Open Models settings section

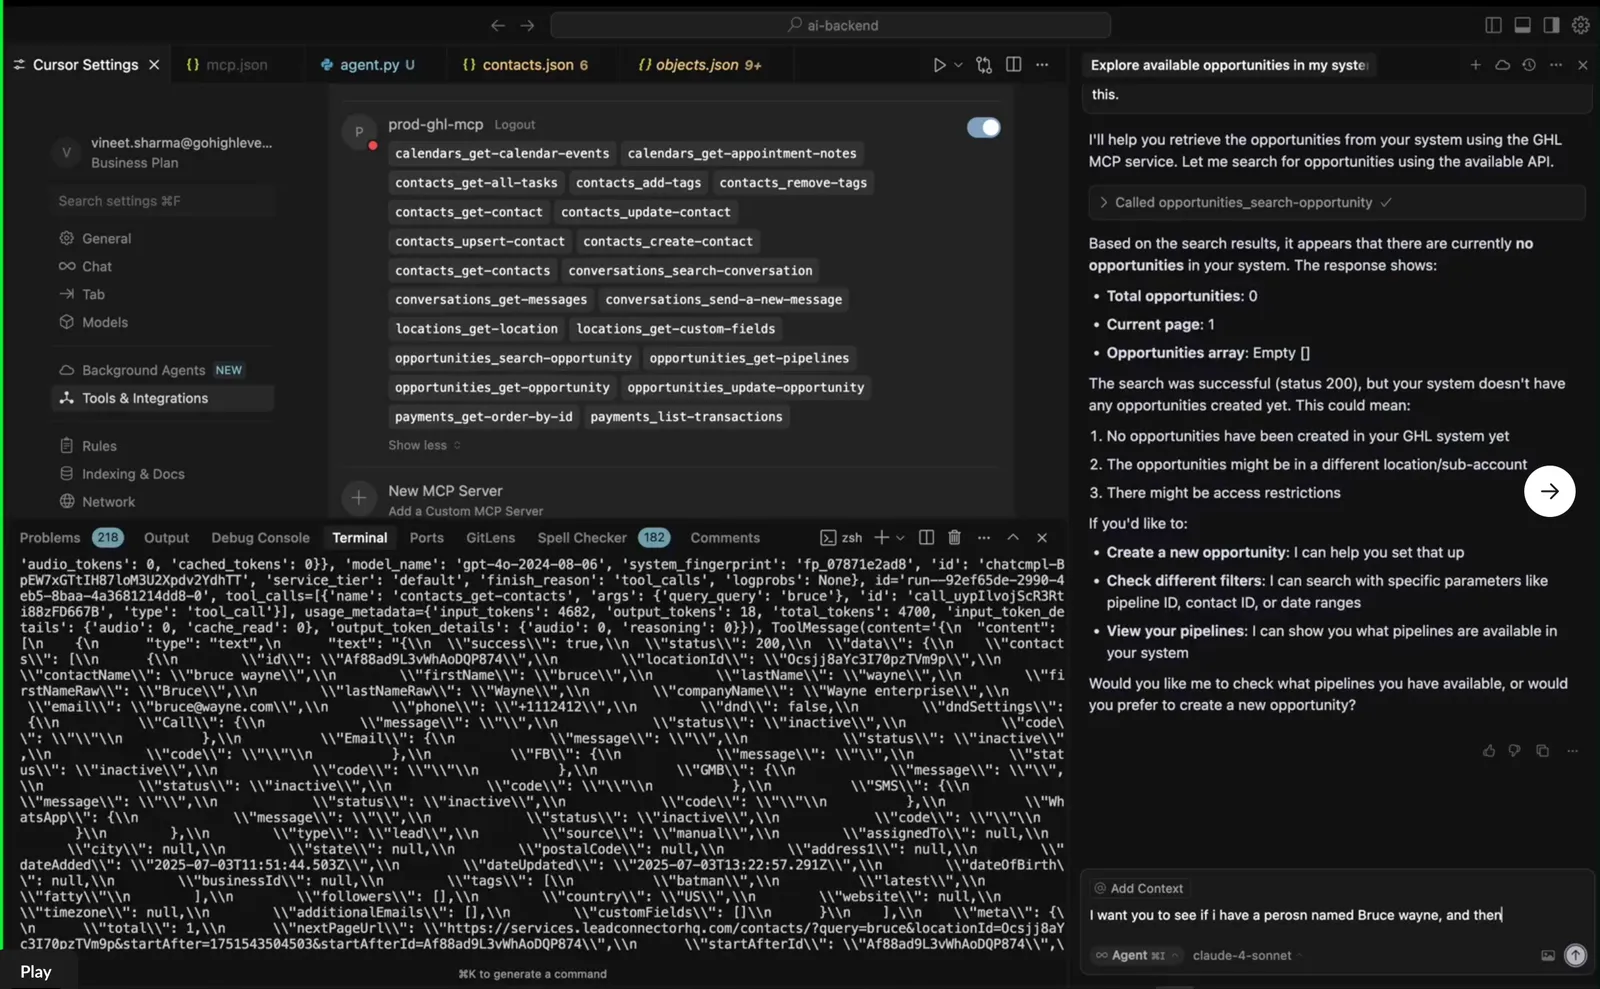[x=105, y=323]
